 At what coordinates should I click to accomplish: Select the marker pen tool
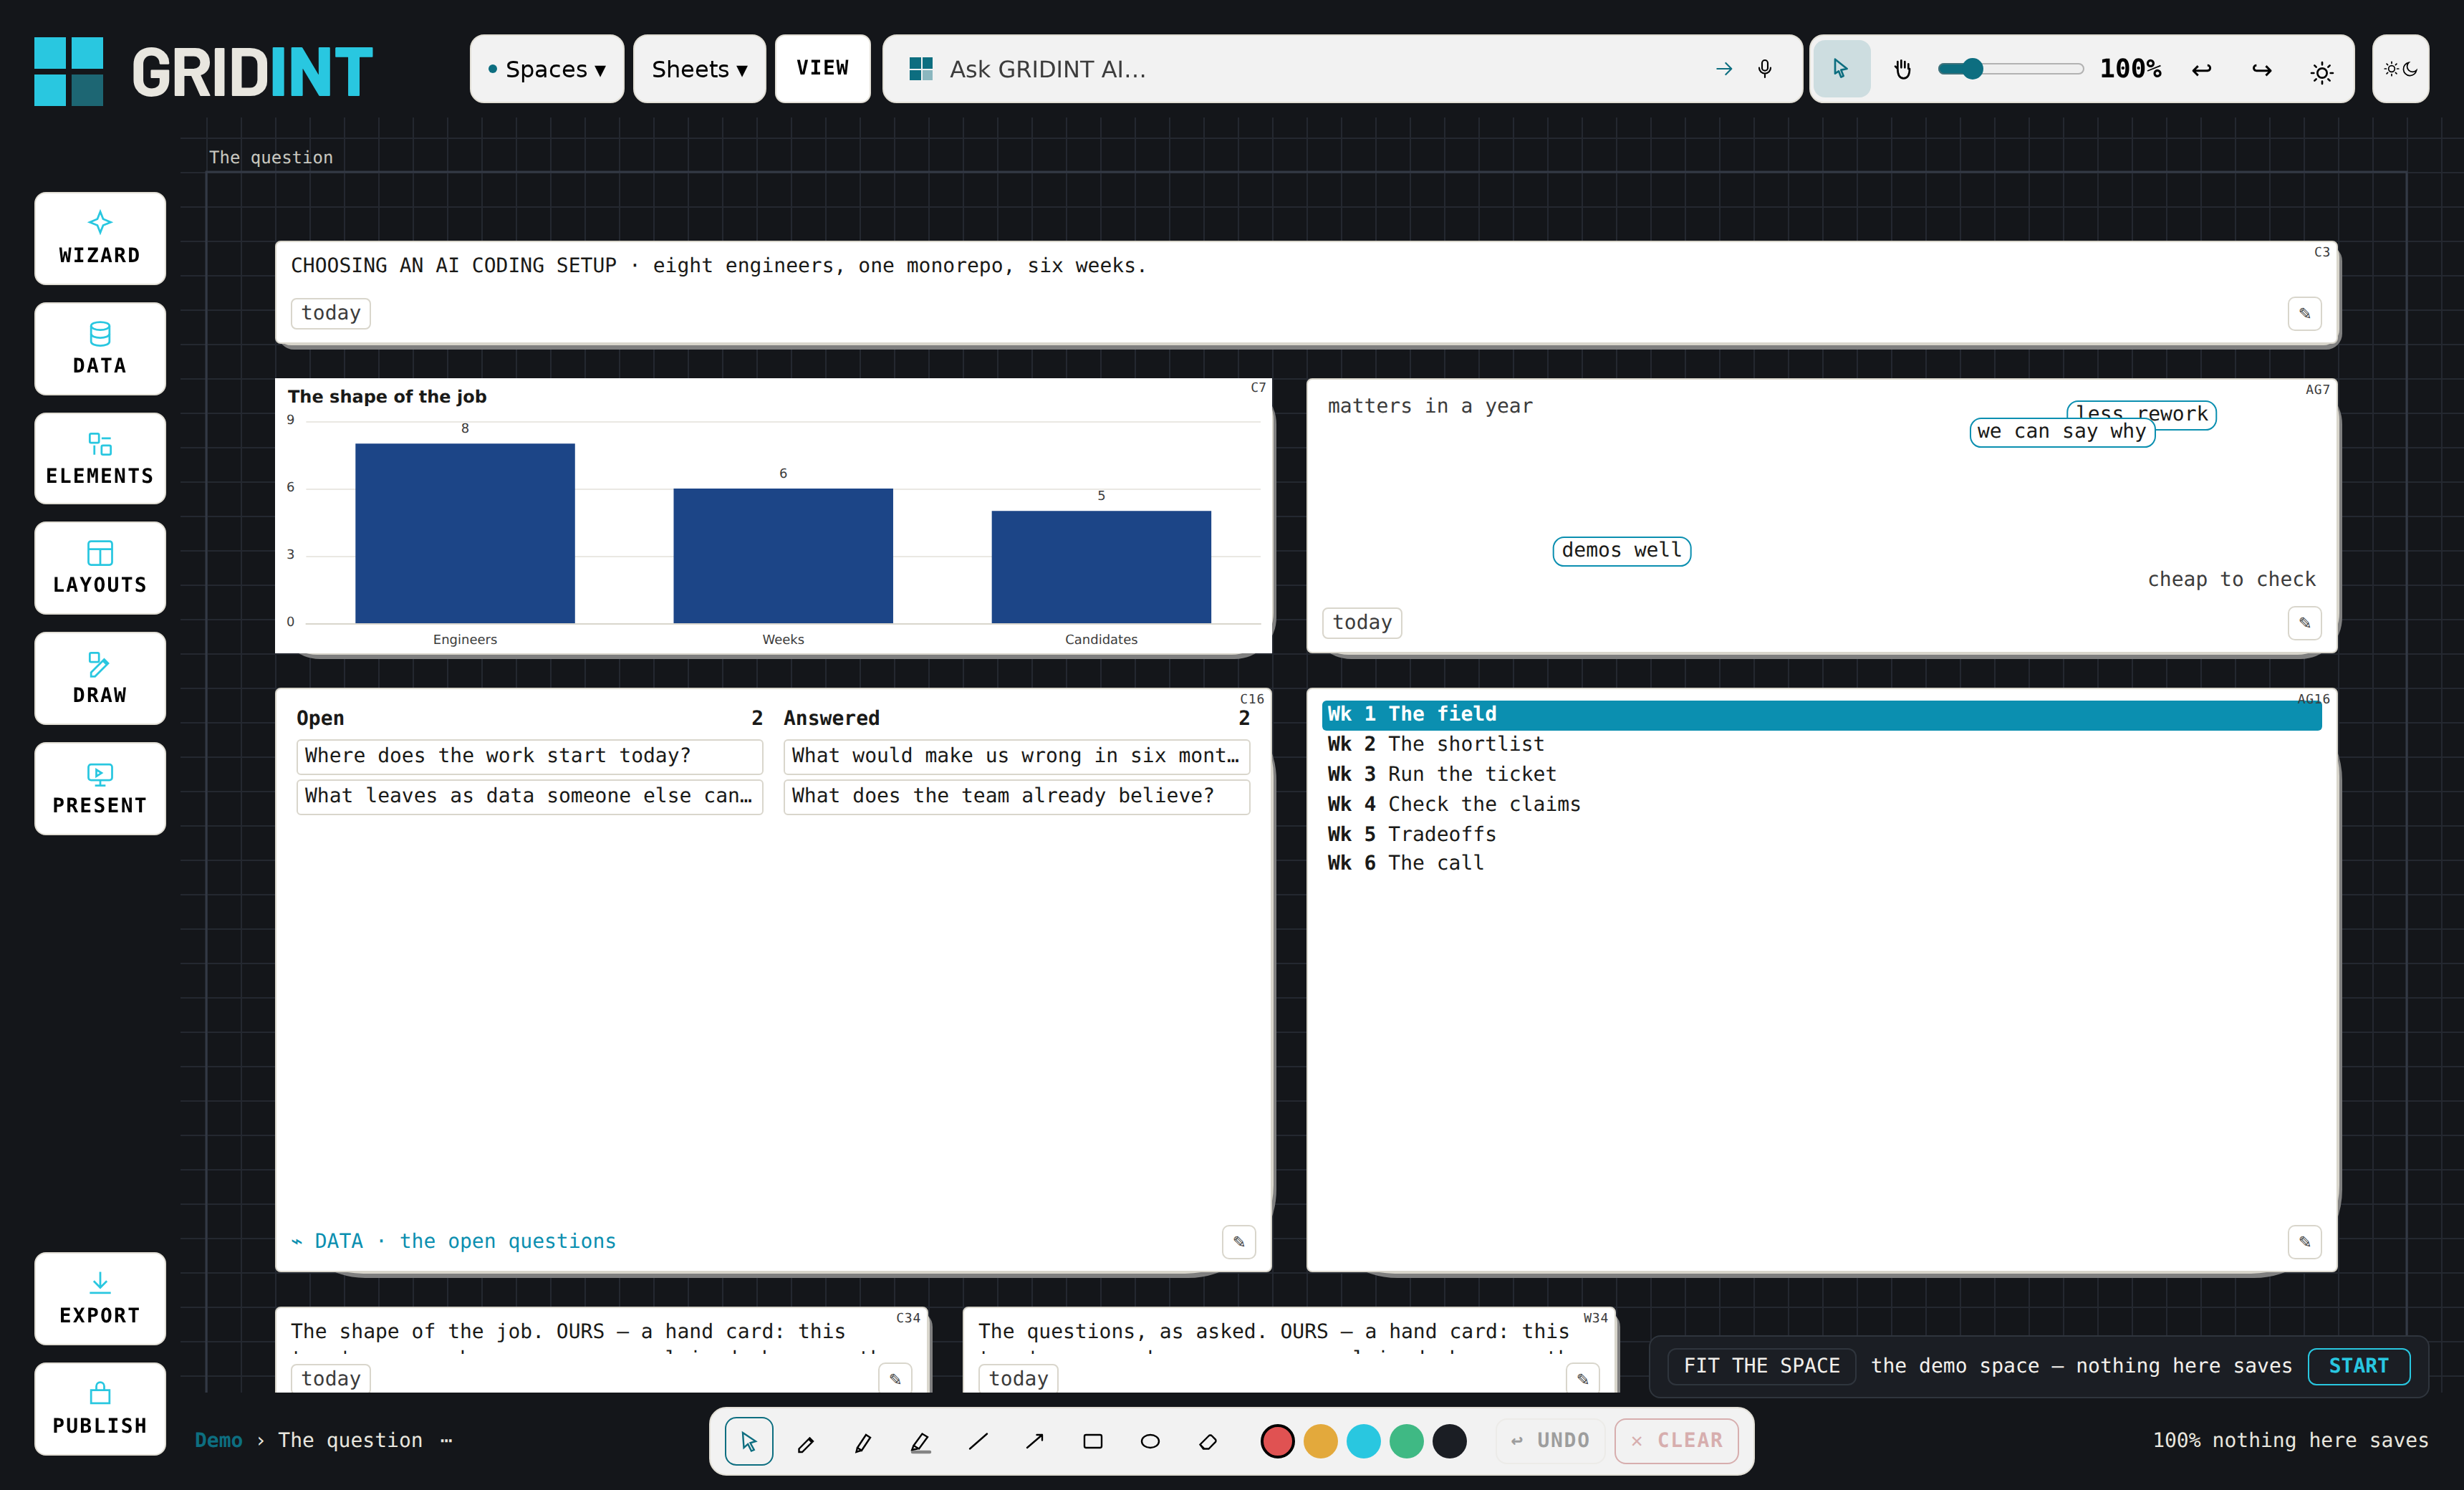point(863,1441)
